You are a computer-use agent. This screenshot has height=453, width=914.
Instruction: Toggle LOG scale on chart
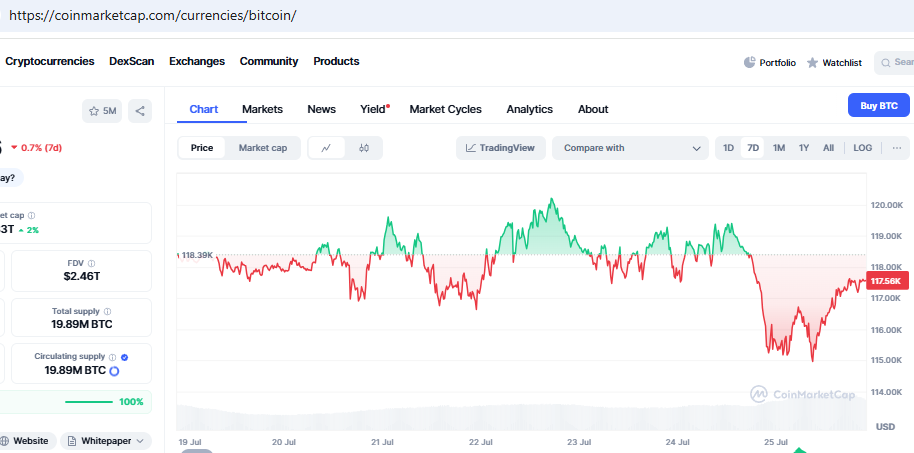(x=863, y=148)
